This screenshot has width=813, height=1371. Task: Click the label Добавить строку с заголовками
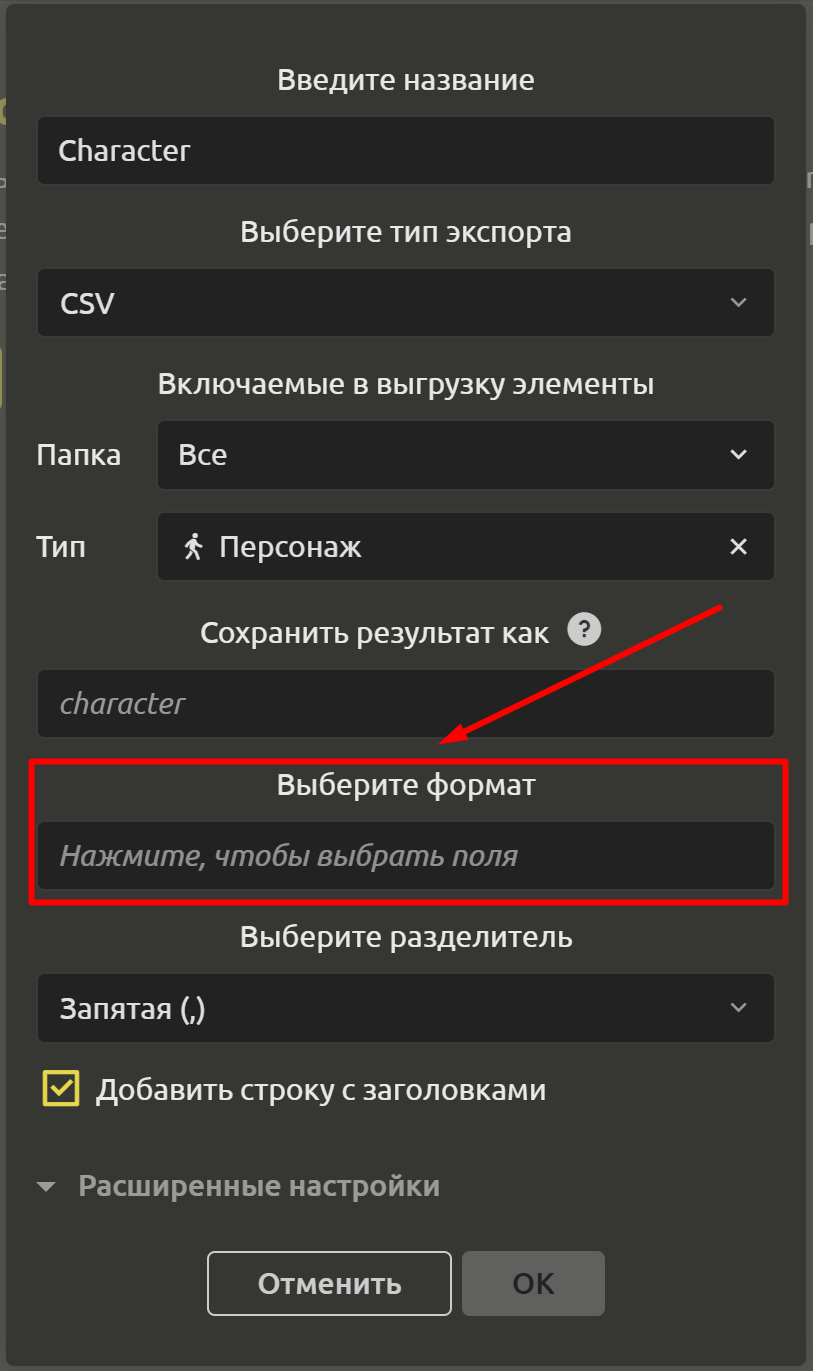coord(321,1089)
